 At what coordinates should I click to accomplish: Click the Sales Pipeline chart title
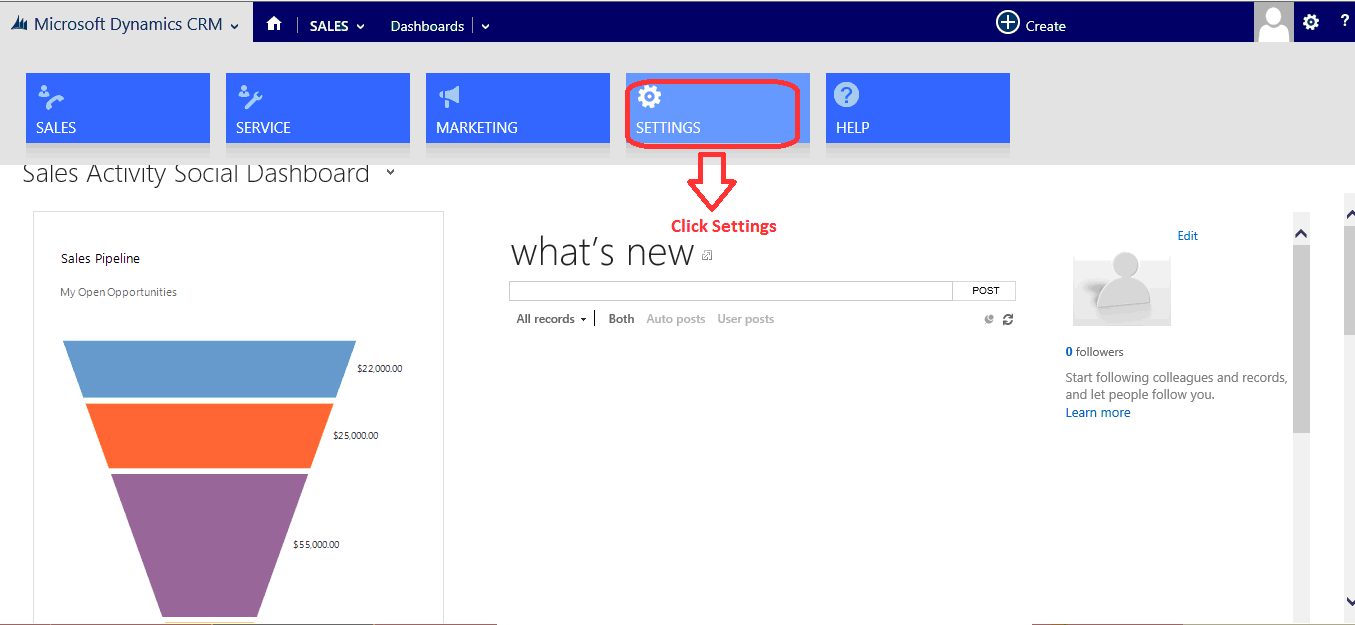[100, 259]
